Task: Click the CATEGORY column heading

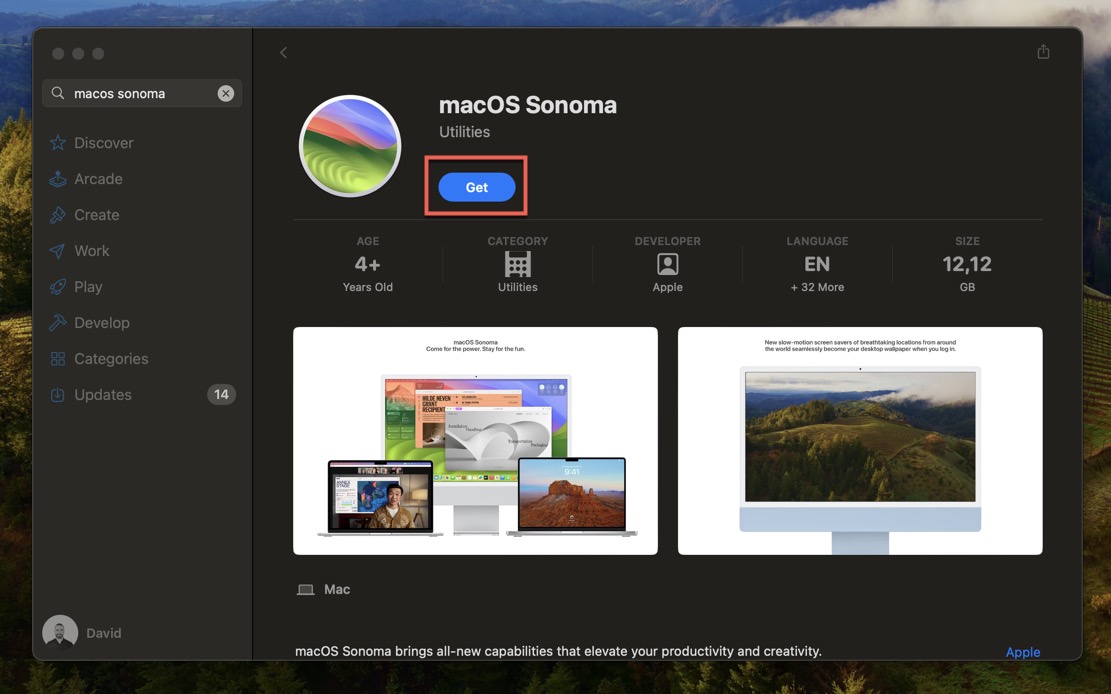Action: tap(517, 241)
